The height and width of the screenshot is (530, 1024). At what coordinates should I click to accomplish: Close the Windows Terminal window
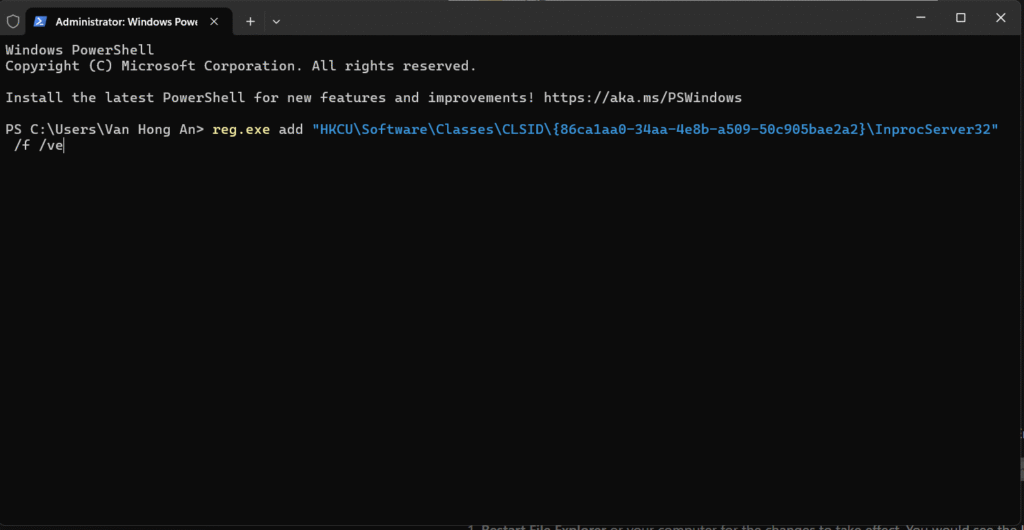click(1002, 18)
